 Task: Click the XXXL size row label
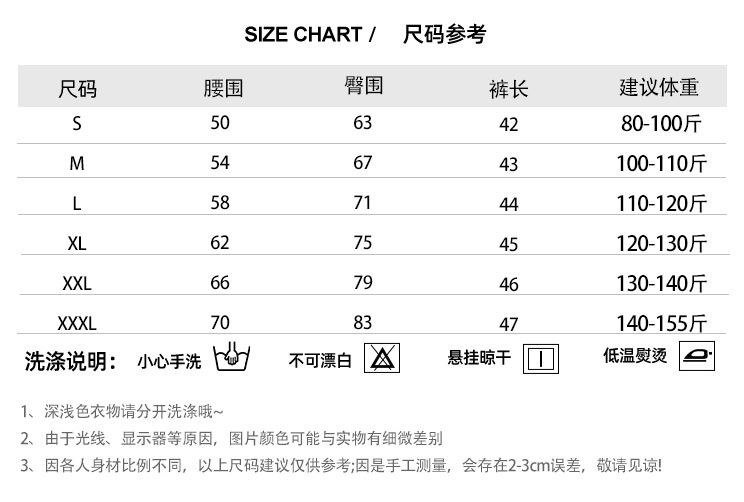[x=77, y=323]
